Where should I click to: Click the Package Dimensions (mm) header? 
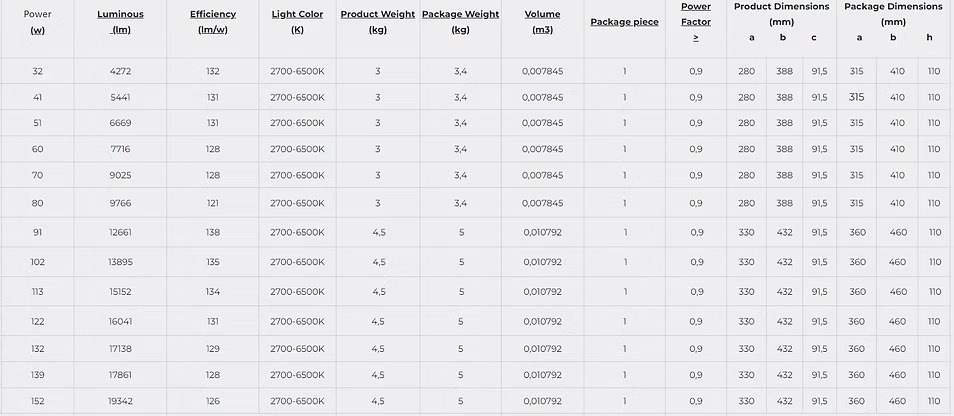893,14
